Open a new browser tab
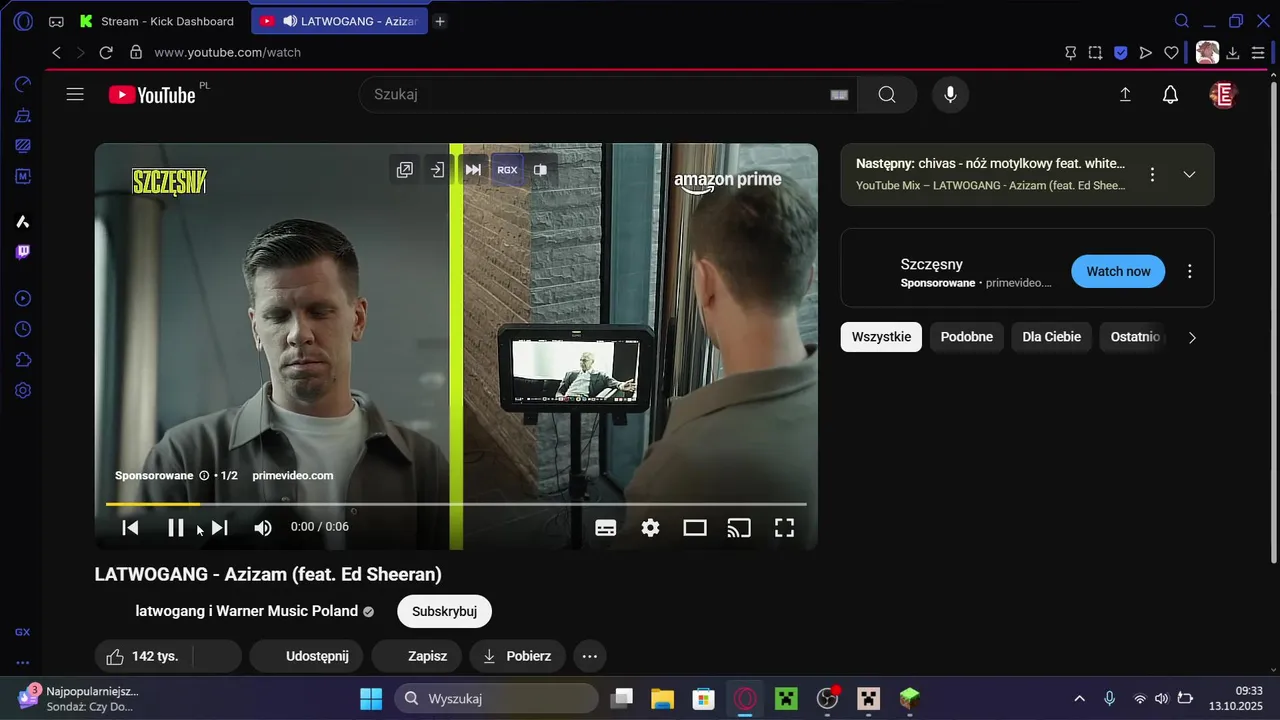 pyautogui.click(x=440, y=21)
